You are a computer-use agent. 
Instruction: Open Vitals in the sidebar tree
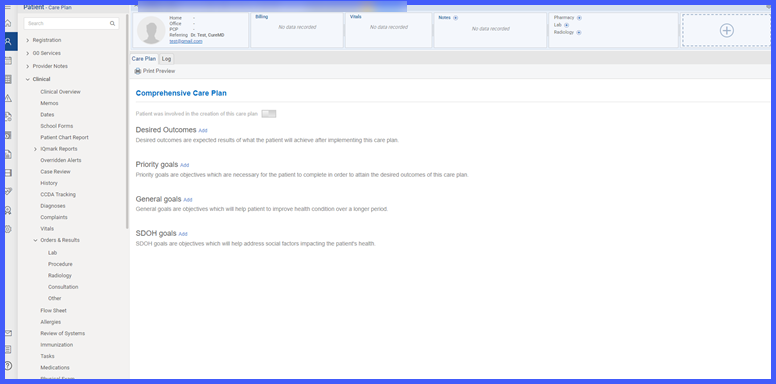[47, 229]
